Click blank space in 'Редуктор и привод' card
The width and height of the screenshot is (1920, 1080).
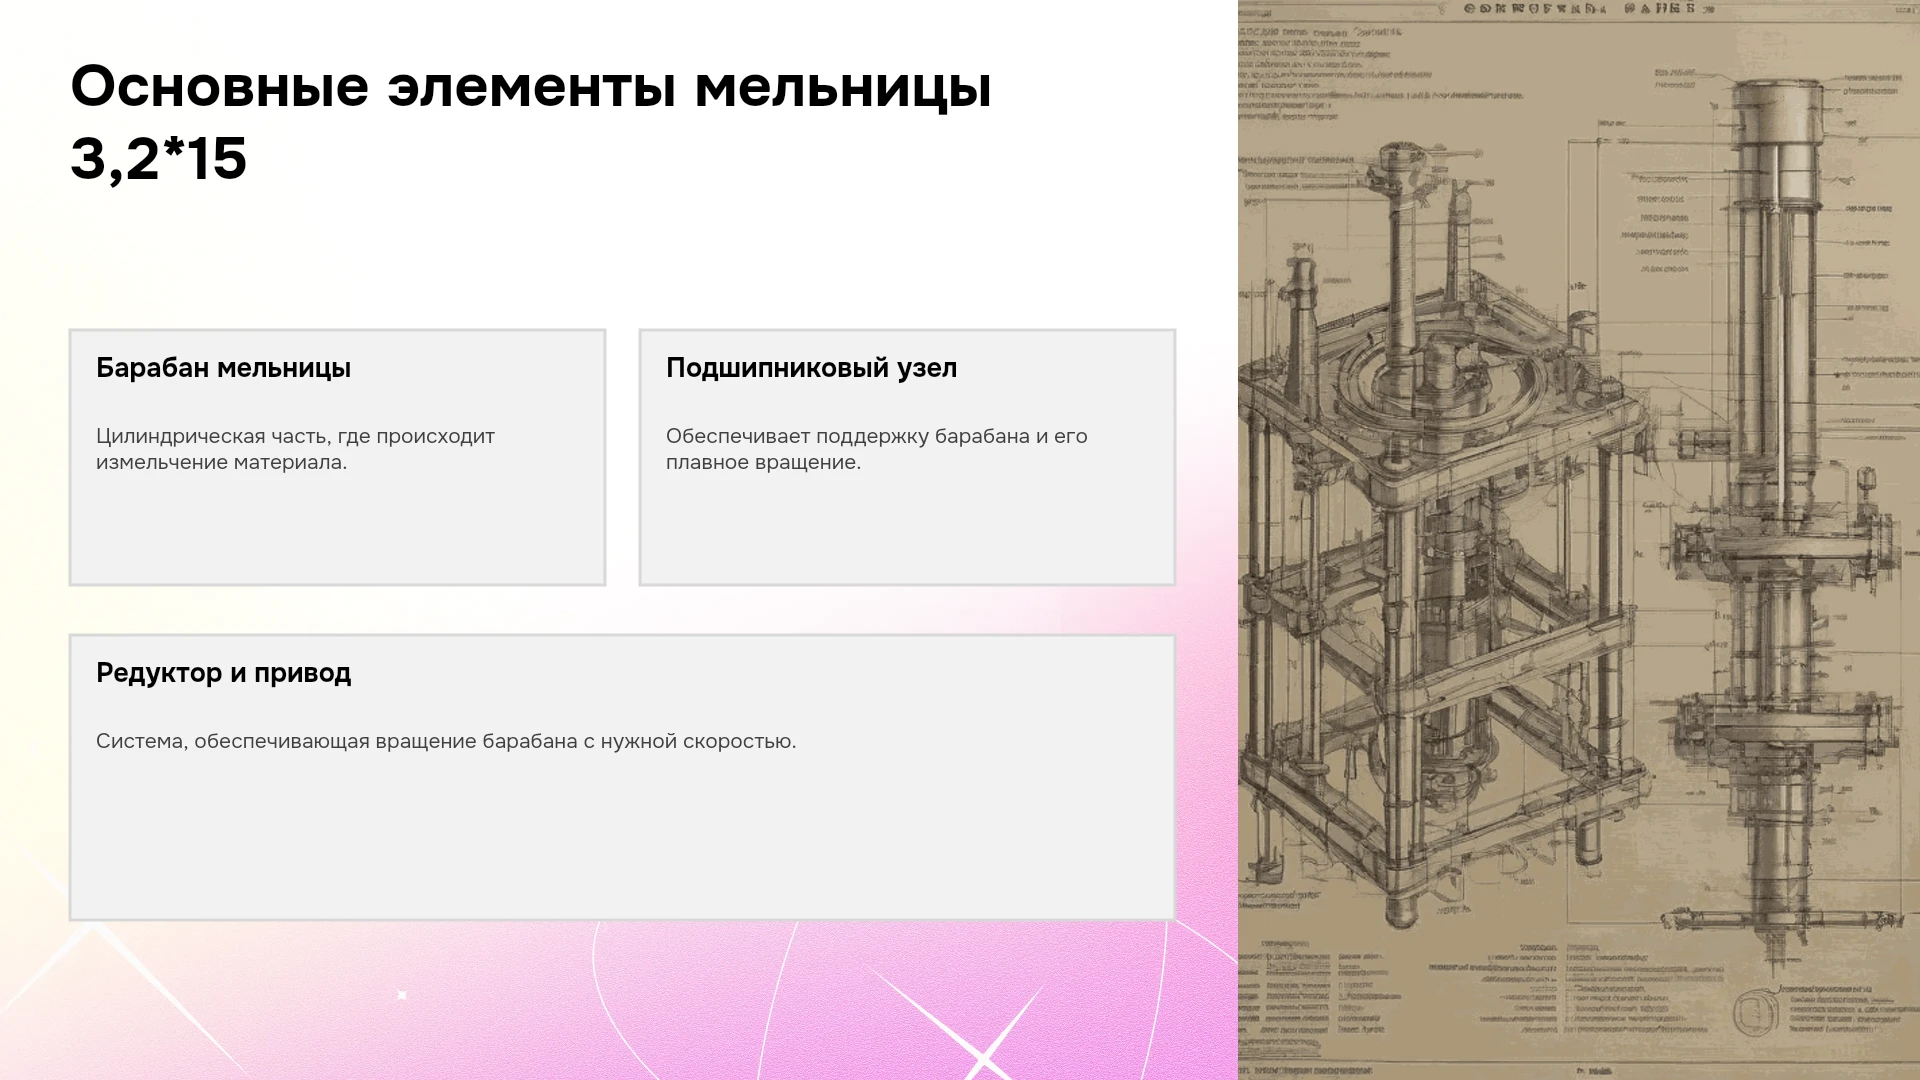point(622,840)
